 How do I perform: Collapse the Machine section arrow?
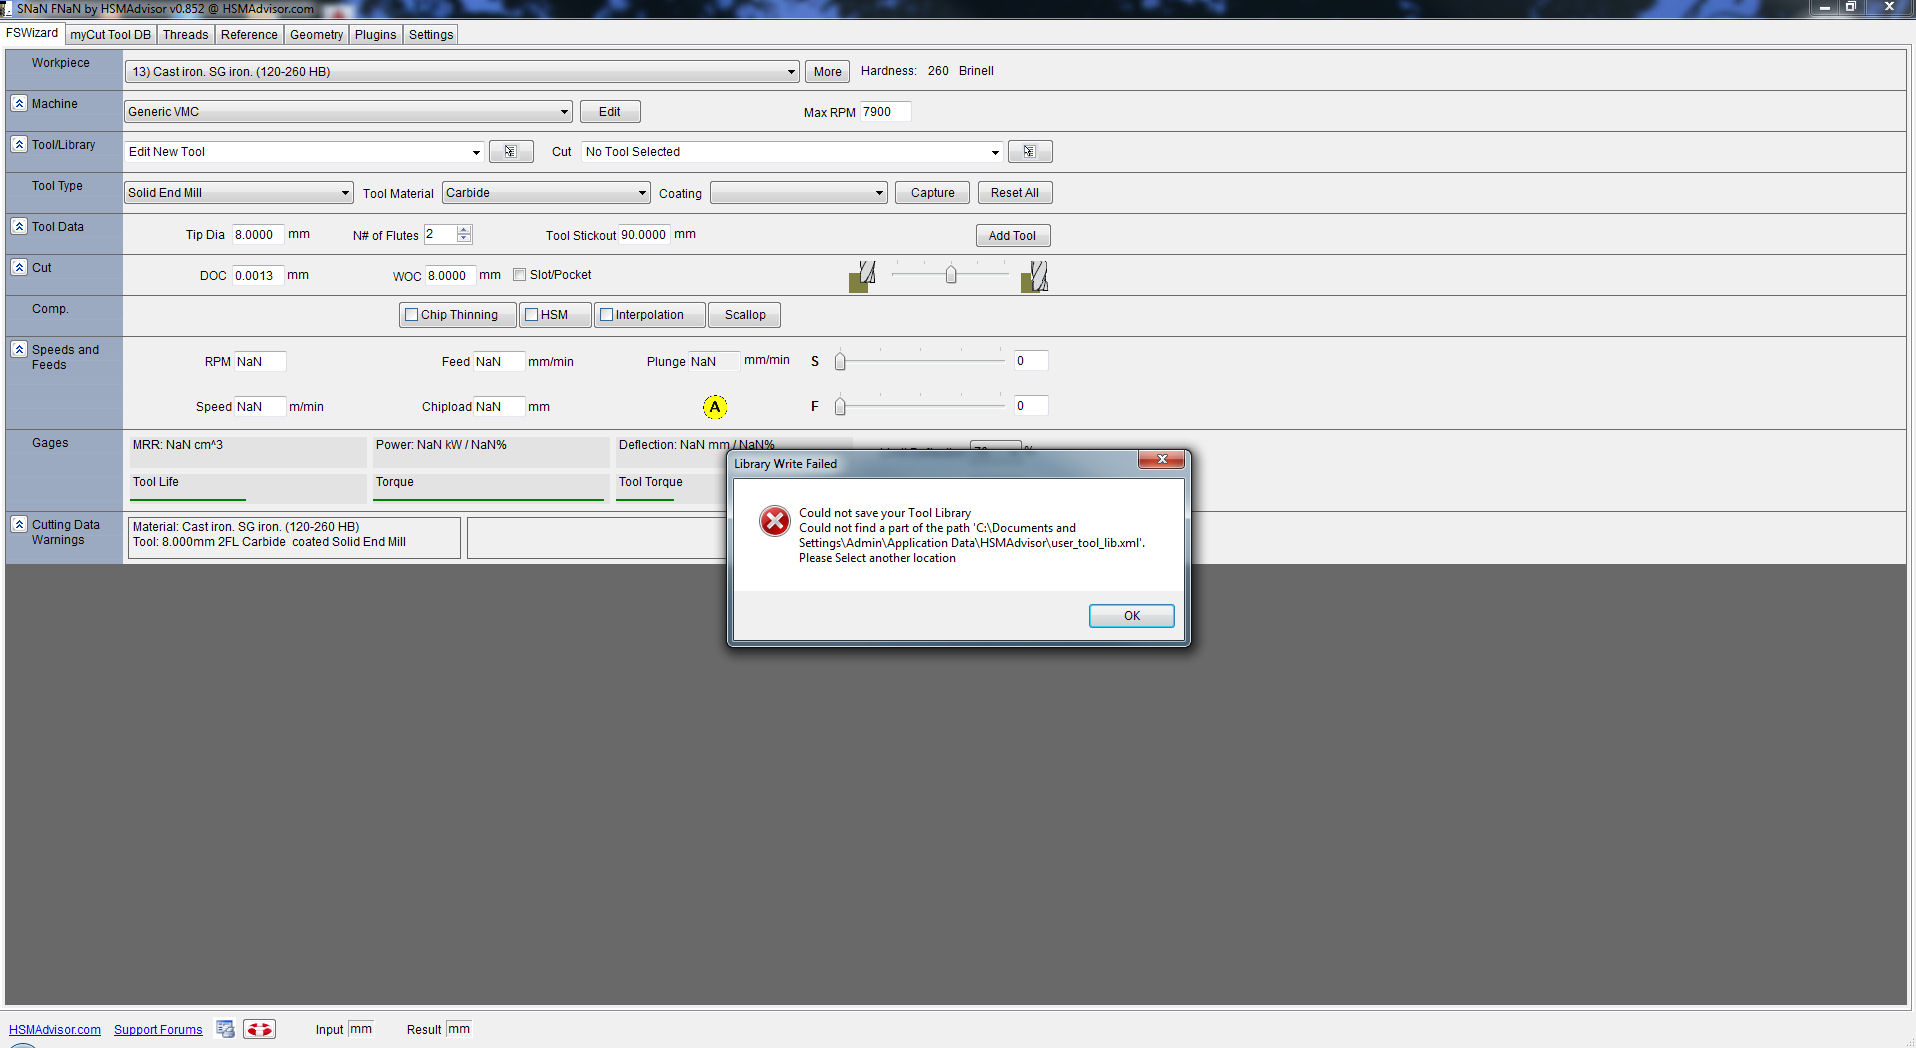(x=19, y=103)
